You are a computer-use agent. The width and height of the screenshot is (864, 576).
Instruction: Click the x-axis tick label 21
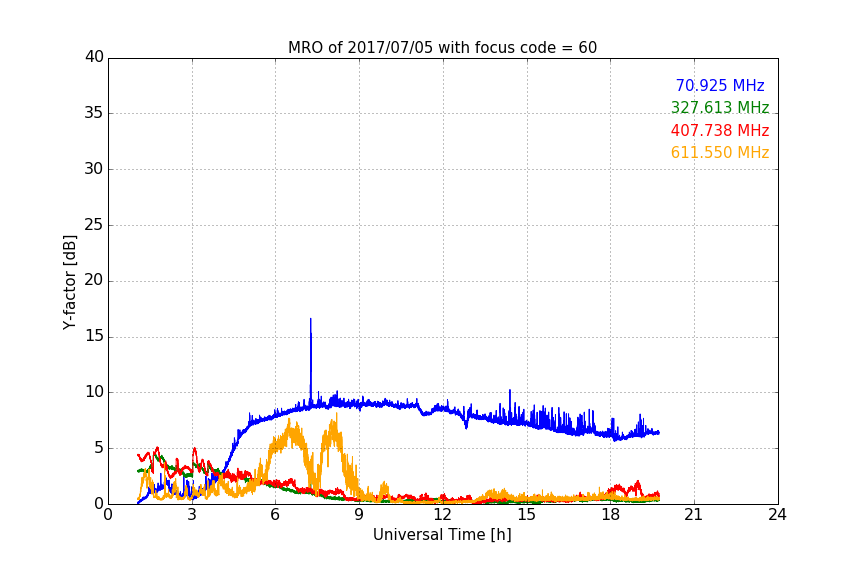(x=694, y=515)
